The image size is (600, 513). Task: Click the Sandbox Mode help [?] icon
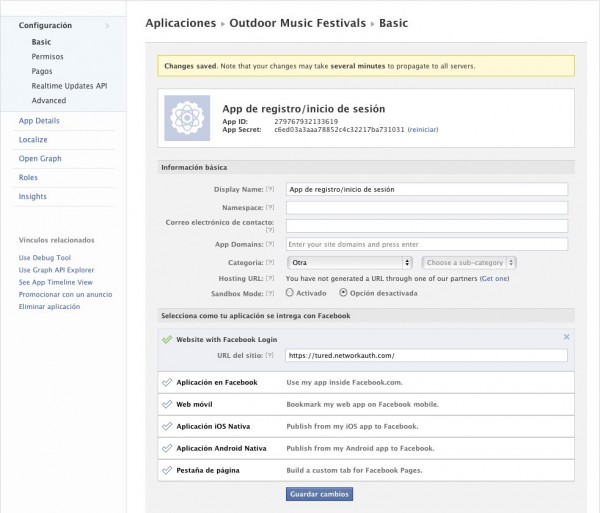point(270,293)
